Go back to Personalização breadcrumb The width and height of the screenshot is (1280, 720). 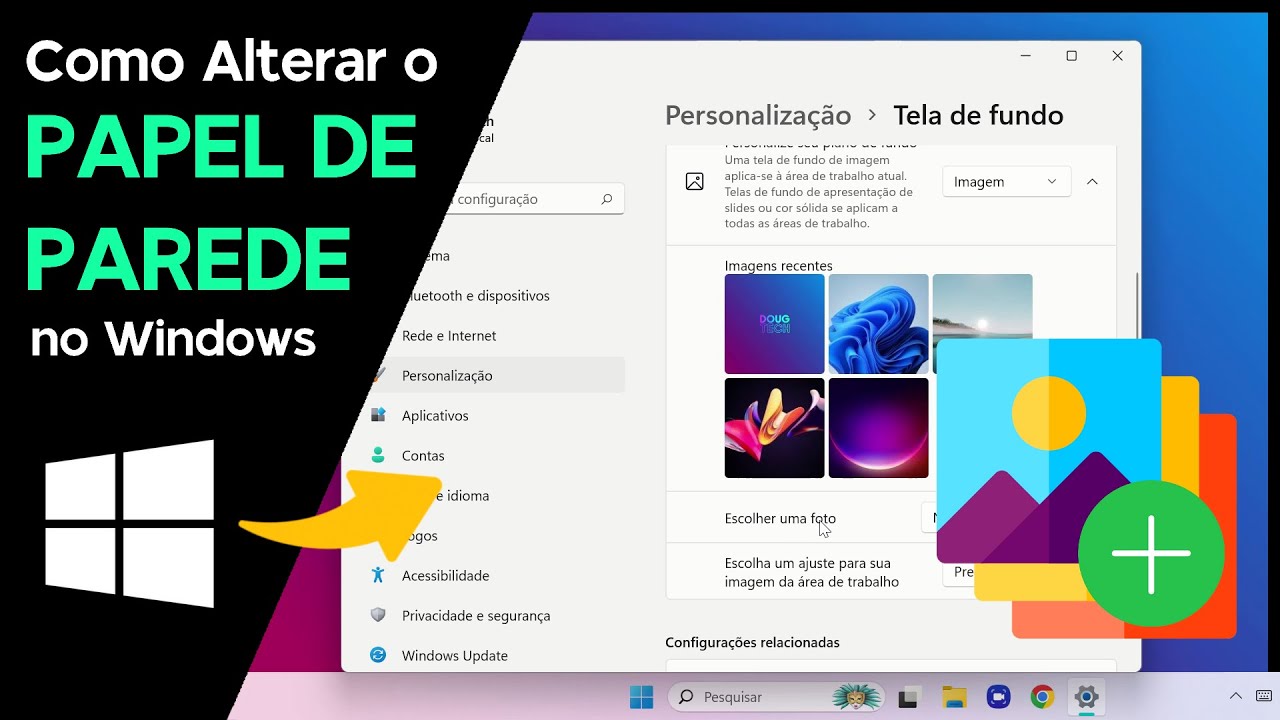click(x=758, y=116)
